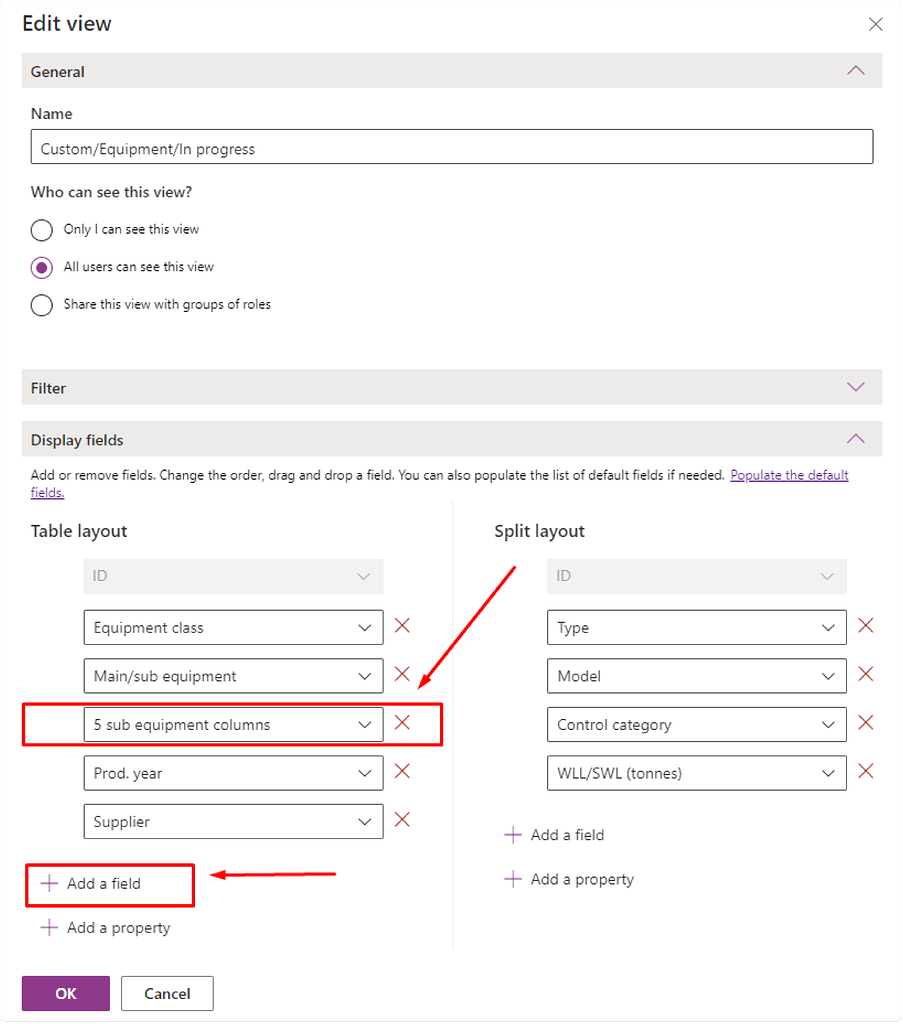903x1024 pixels.
Task: Choose Share this view with groups of roles
Action: [41, 305]
